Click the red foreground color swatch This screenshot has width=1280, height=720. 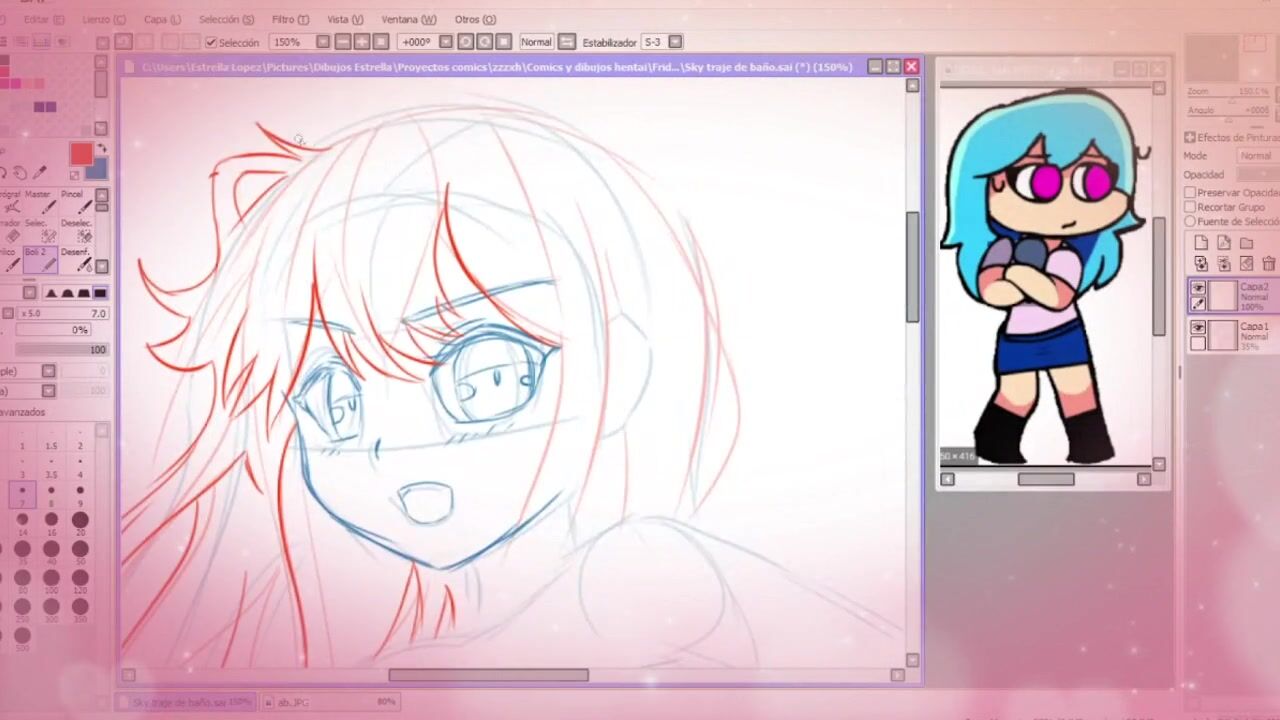pyautogui.click(x=81, y=153)
